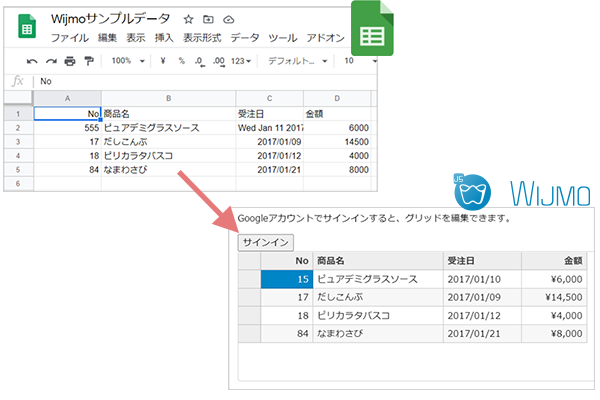Click spreadsheet cell 2017/01/21 in row 5
The height and width of the screenshot is (400, 600).
click(269, 170)
